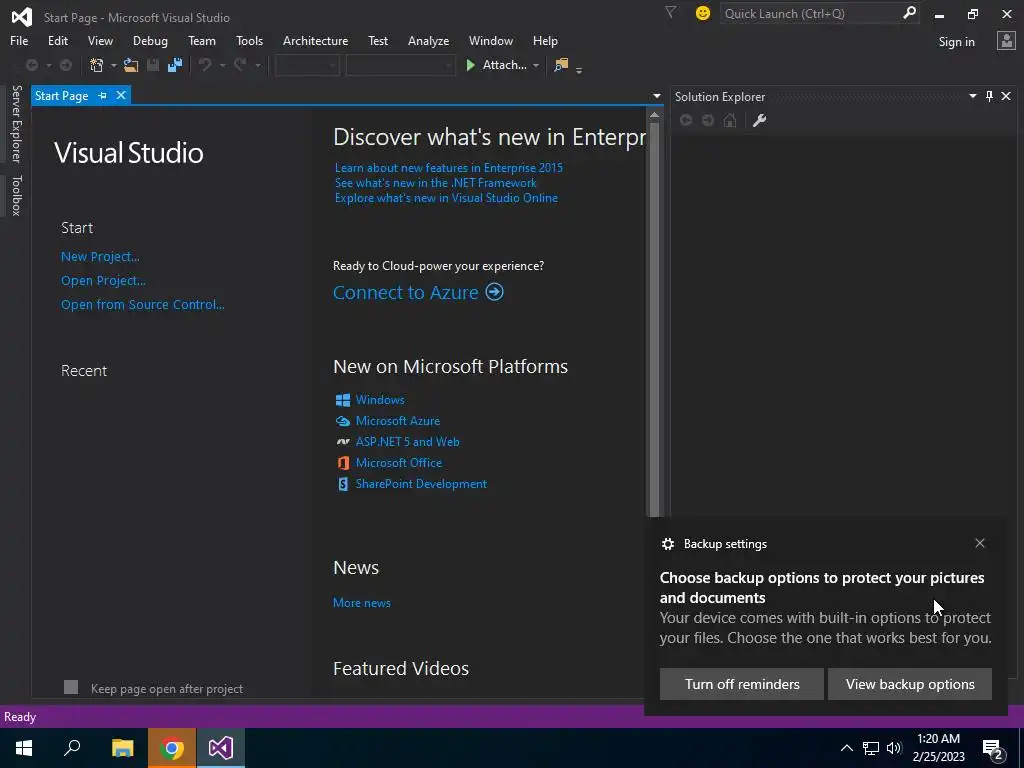
Task: Click the Connect to Azure arrow circle
Action: point(494,291)
